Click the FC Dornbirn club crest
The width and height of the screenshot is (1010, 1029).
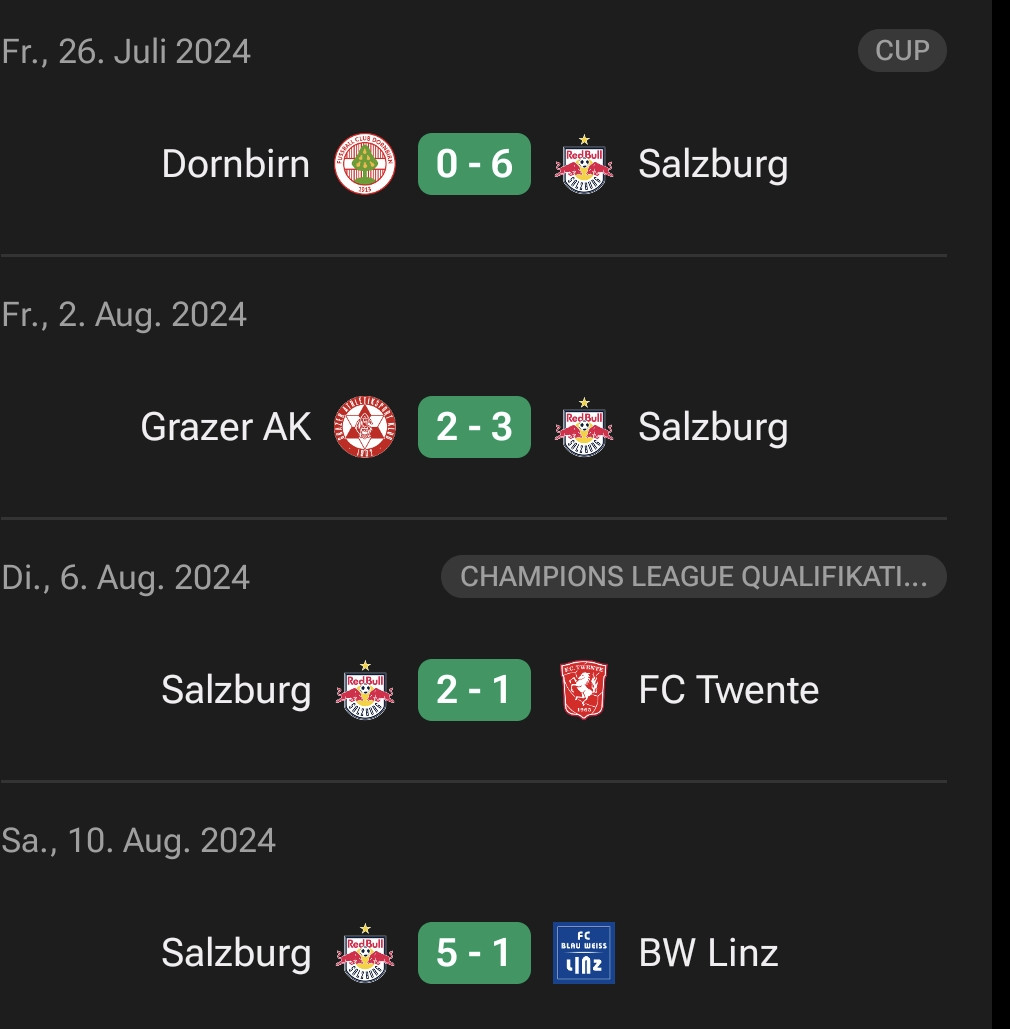(365, 164)
